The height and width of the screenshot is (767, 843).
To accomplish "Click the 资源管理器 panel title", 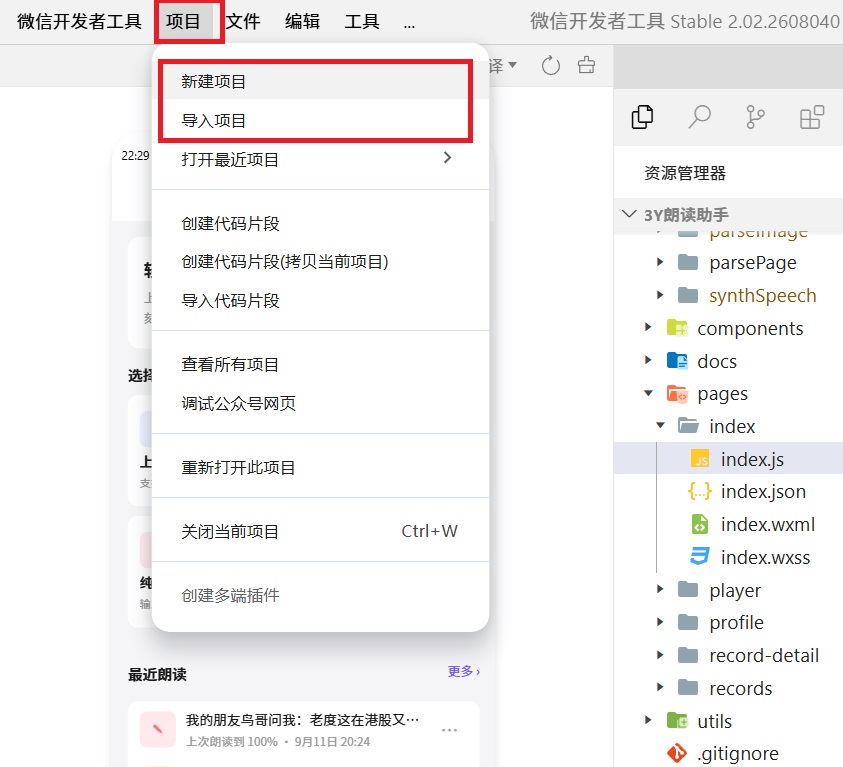I will [x=685, y=173].
